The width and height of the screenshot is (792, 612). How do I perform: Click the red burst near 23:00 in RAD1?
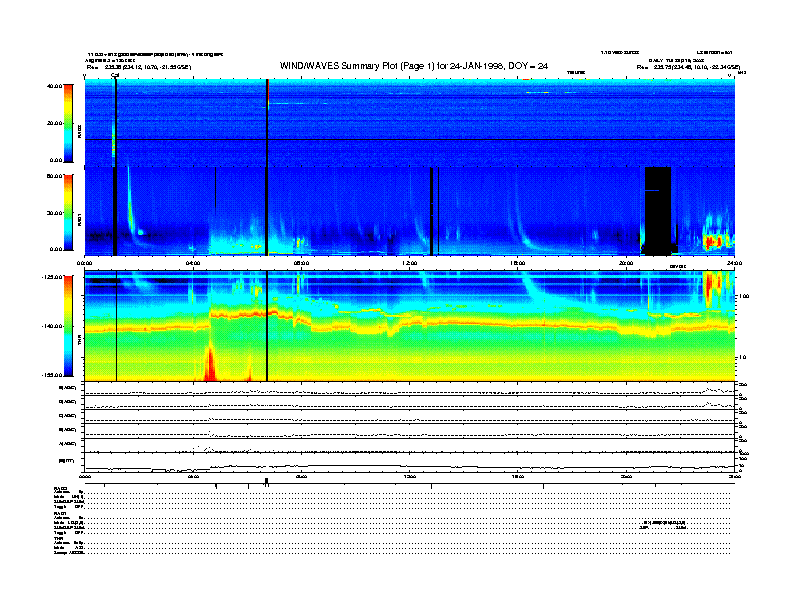(x=714, y=241)
